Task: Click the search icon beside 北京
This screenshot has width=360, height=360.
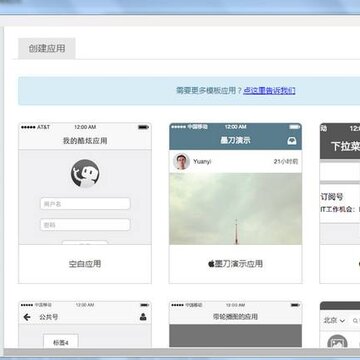Action: [x=356, y=321]
